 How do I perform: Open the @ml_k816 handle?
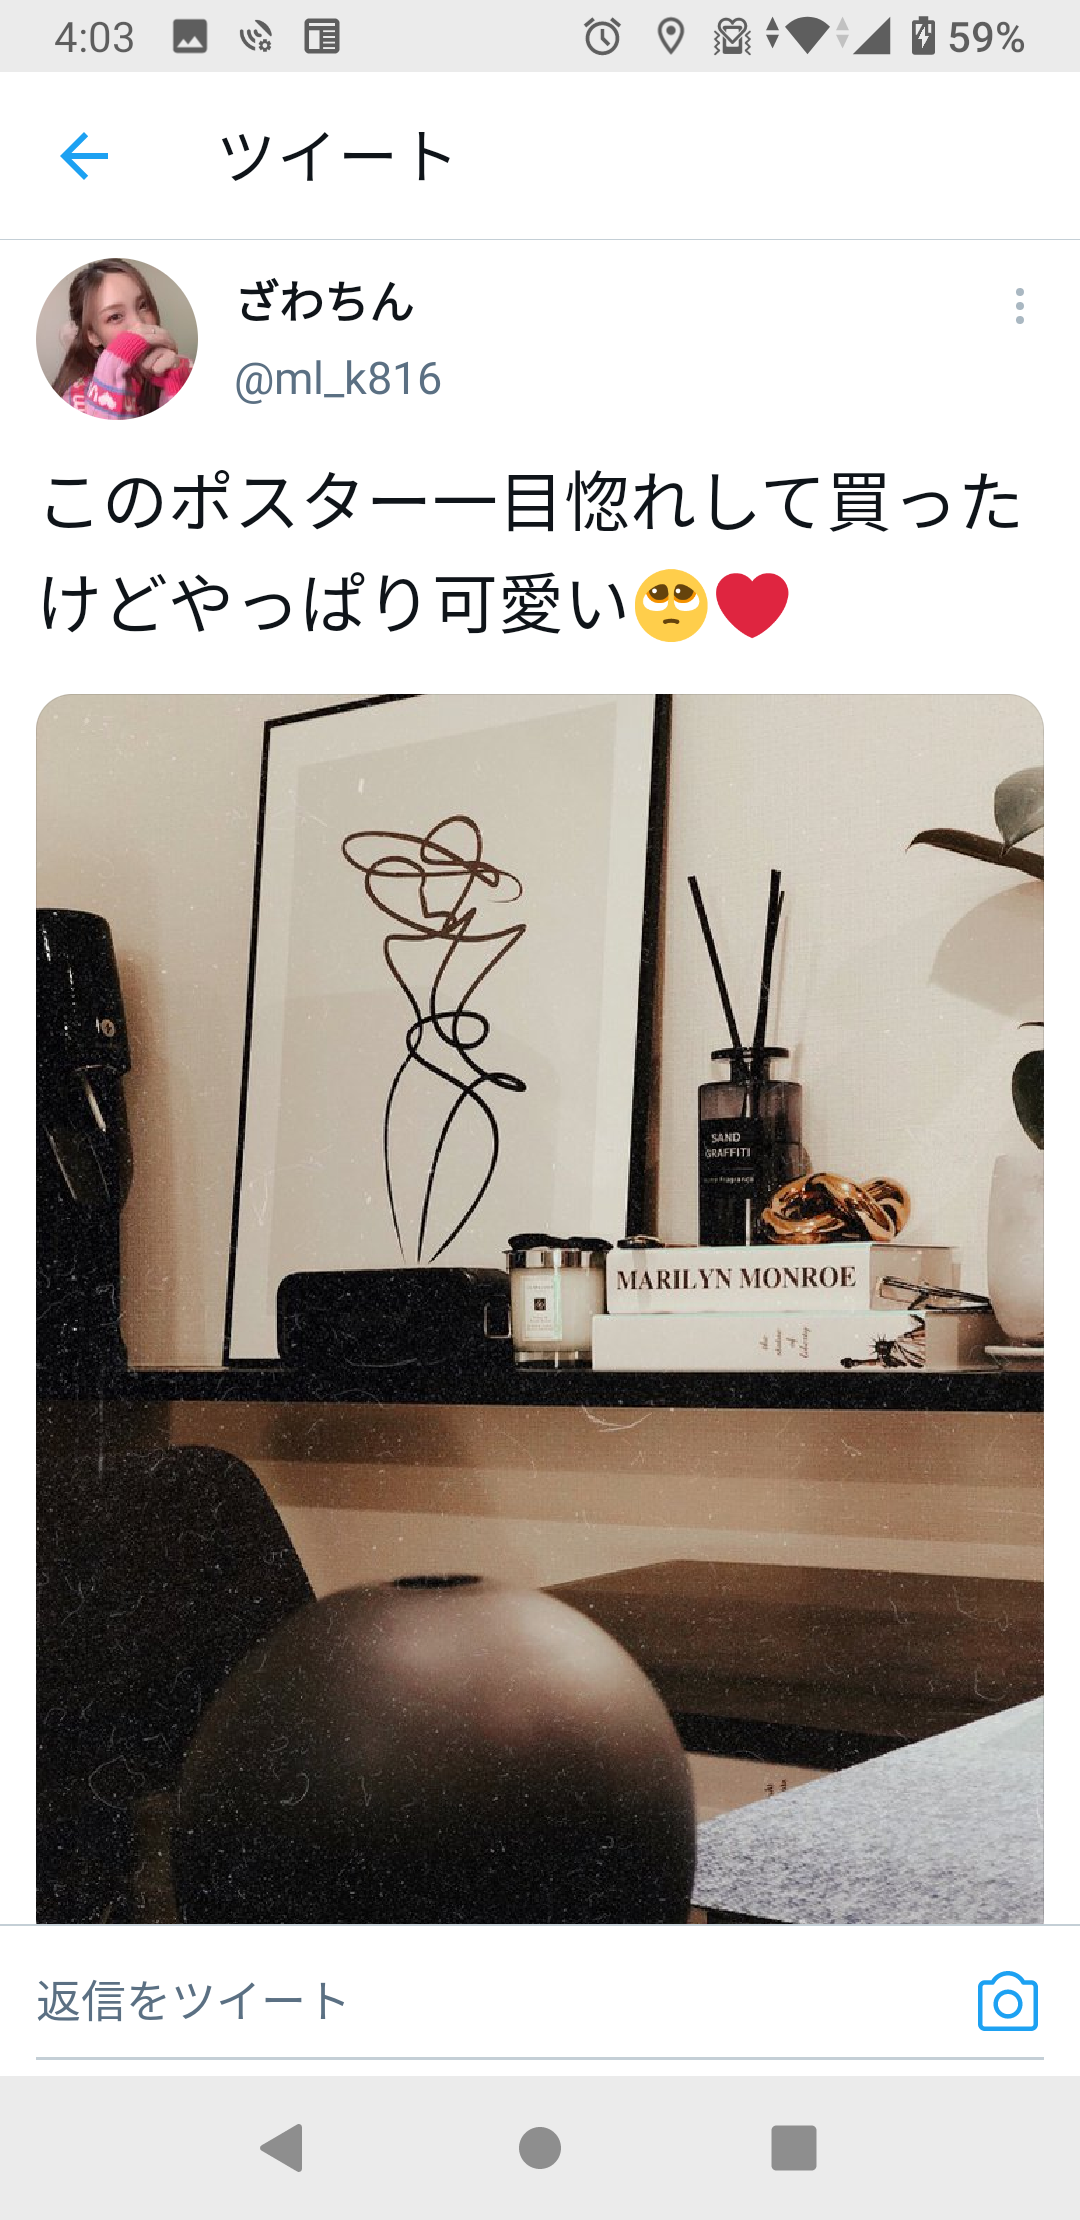click(x=338, y=379)
